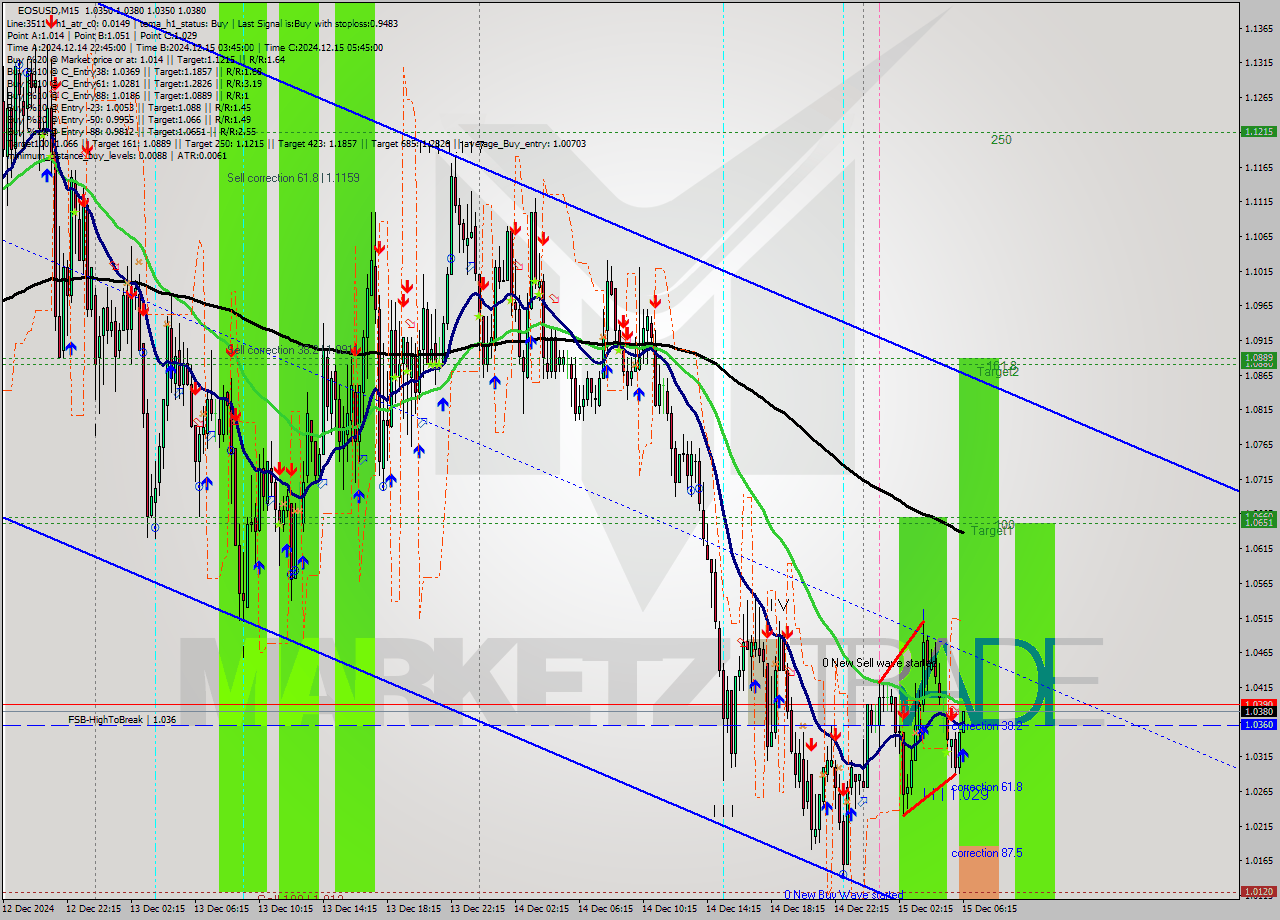Click '15 Dec 06:15' on time axis

point(989,909)
